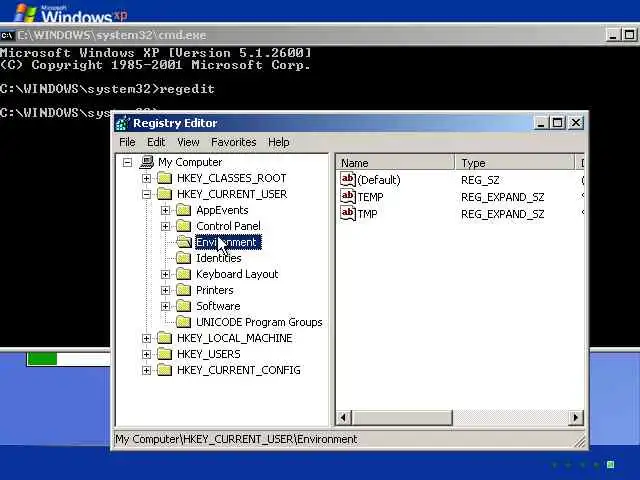
Task: Click the Keyboard Layout folder icon
Action: click(x=184, y=274)
